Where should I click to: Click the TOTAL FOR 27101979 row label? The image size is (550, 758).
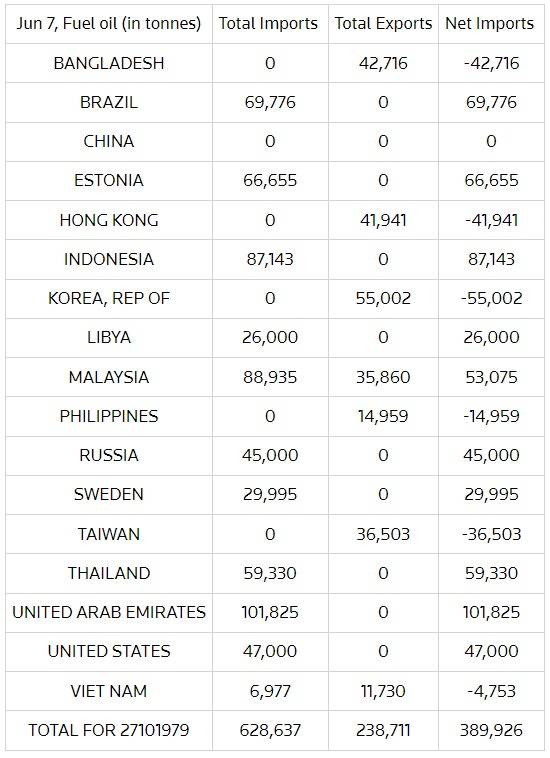click(x=109, y=730)
